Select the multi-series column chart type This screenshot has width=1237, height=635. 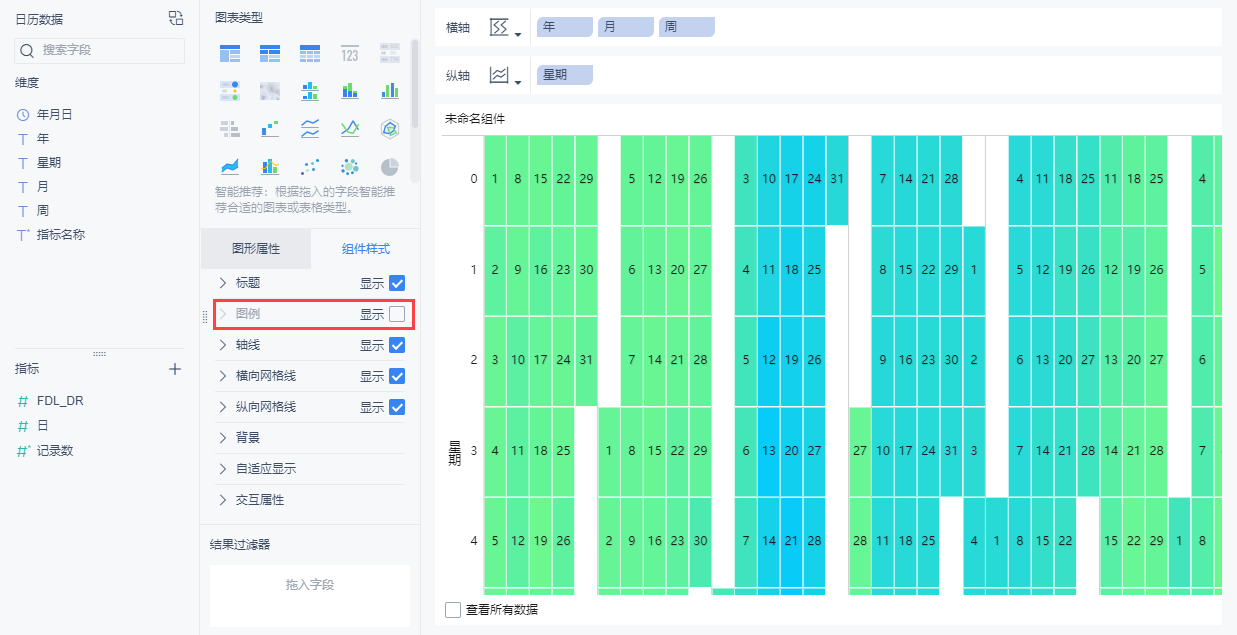pos(390,91)
